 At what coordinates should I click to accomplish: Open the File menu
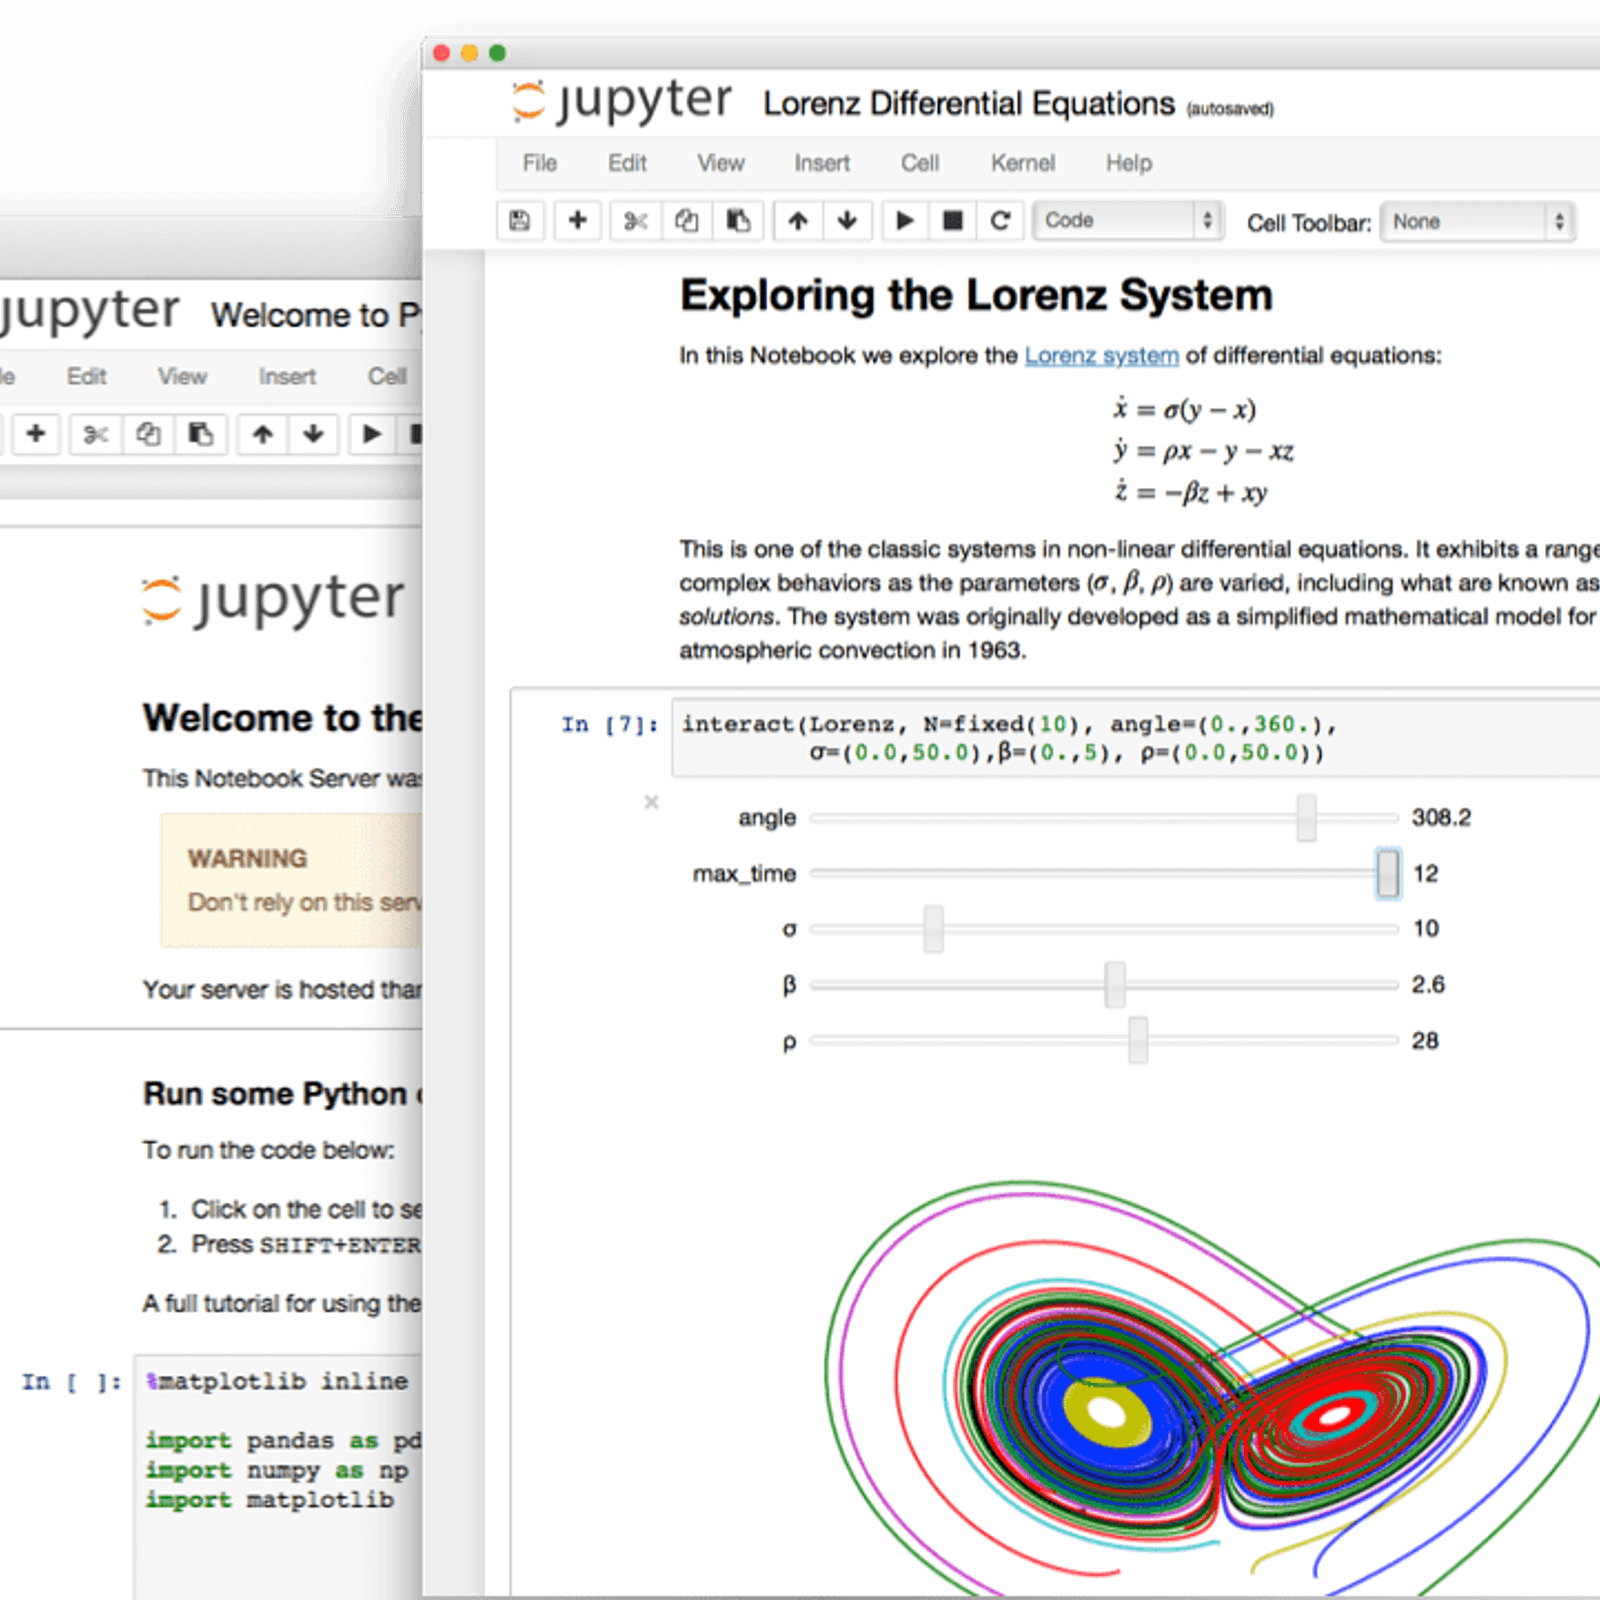click(x=539, y=163)
